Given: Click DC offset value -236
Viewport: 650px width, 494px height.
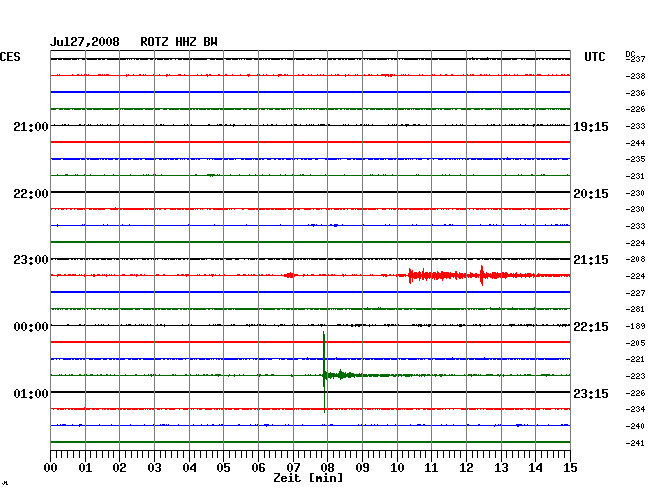Looking at the screenshot, I should (x=635, y=93).
